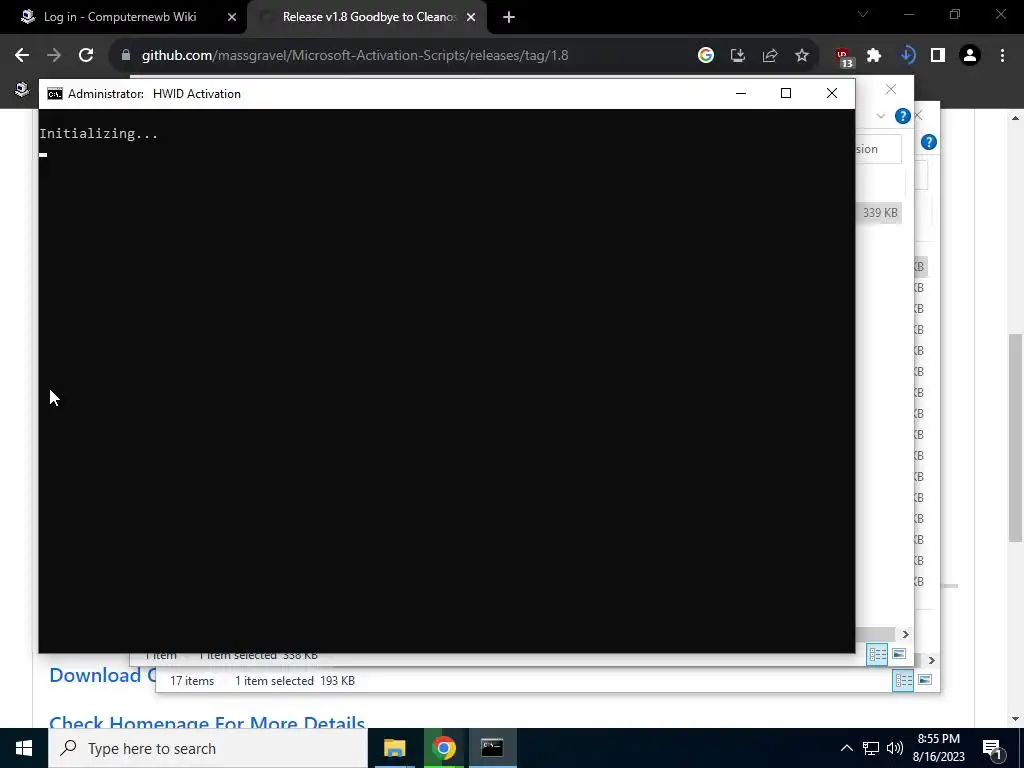
Task: Switch front Explorer to large icons view
Action: click(x=899, y=654)
